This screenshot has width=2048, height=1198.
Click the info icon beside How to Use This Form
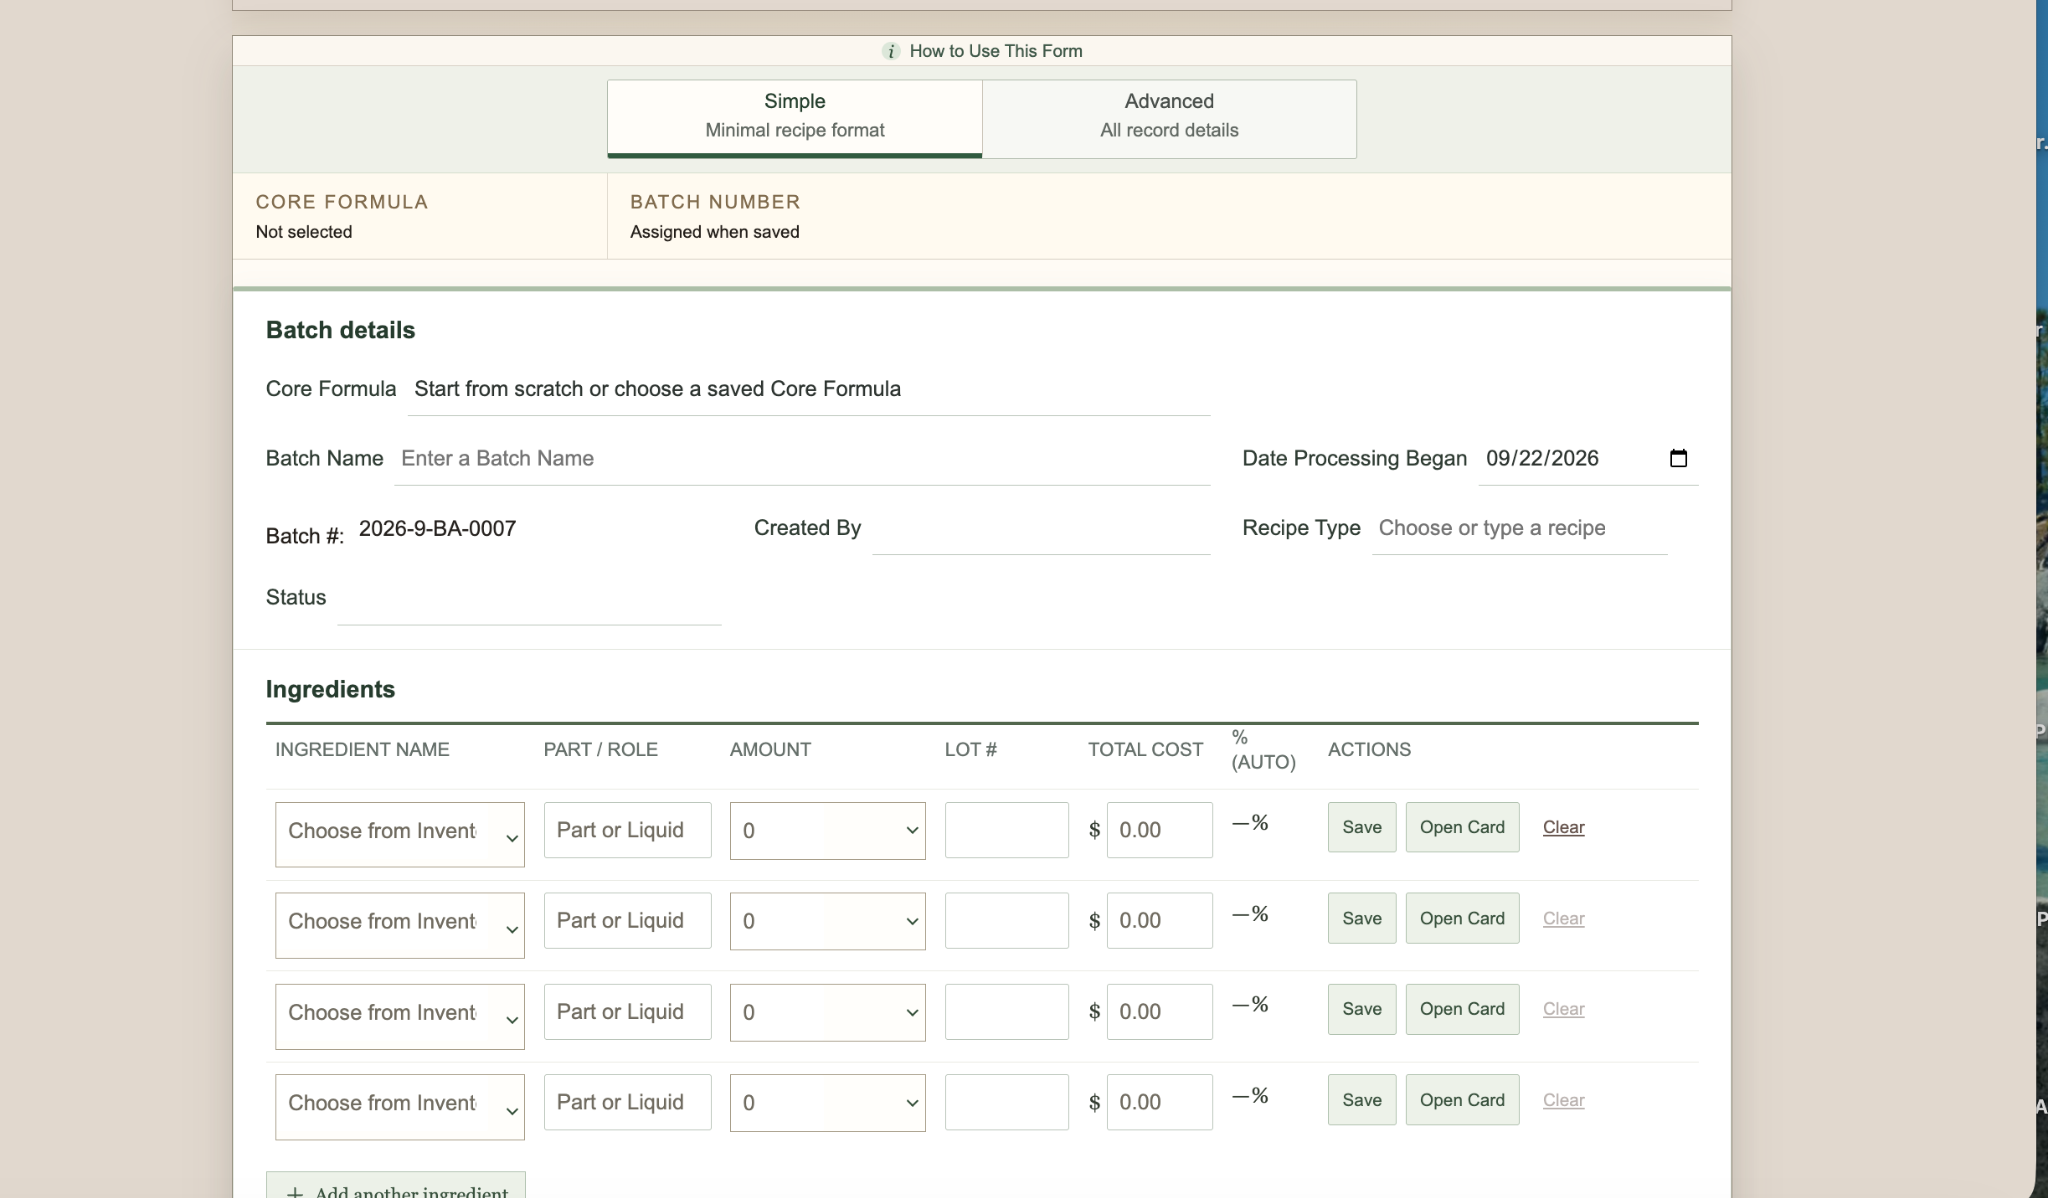pyautogui.click(x=890, y=51)
